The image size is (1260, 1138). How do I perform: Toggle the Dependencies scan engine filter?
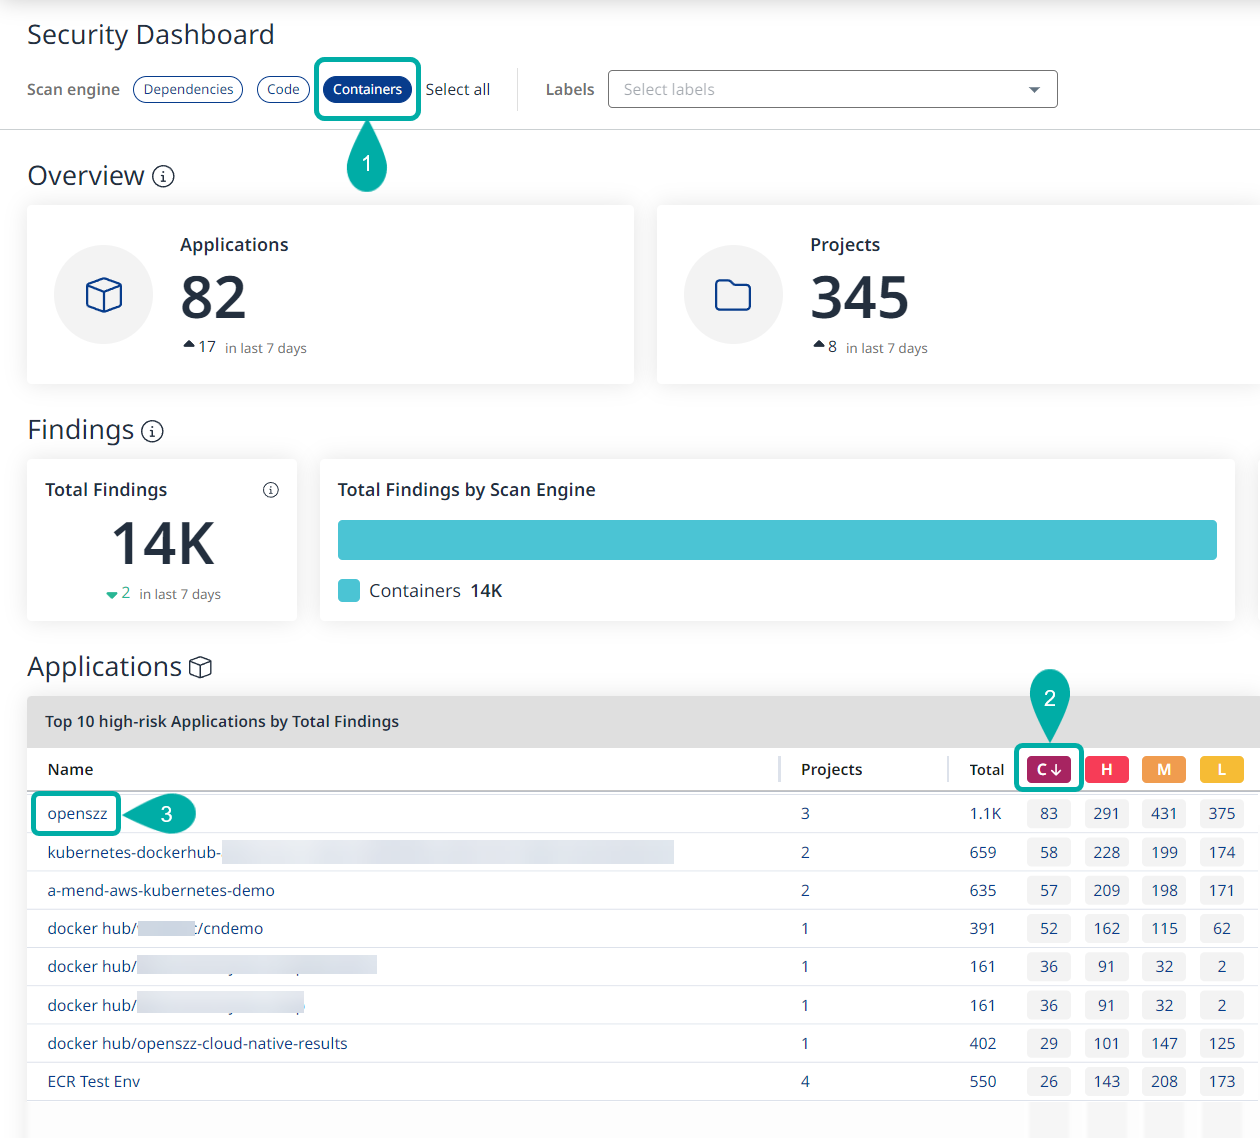coord(188,90)
